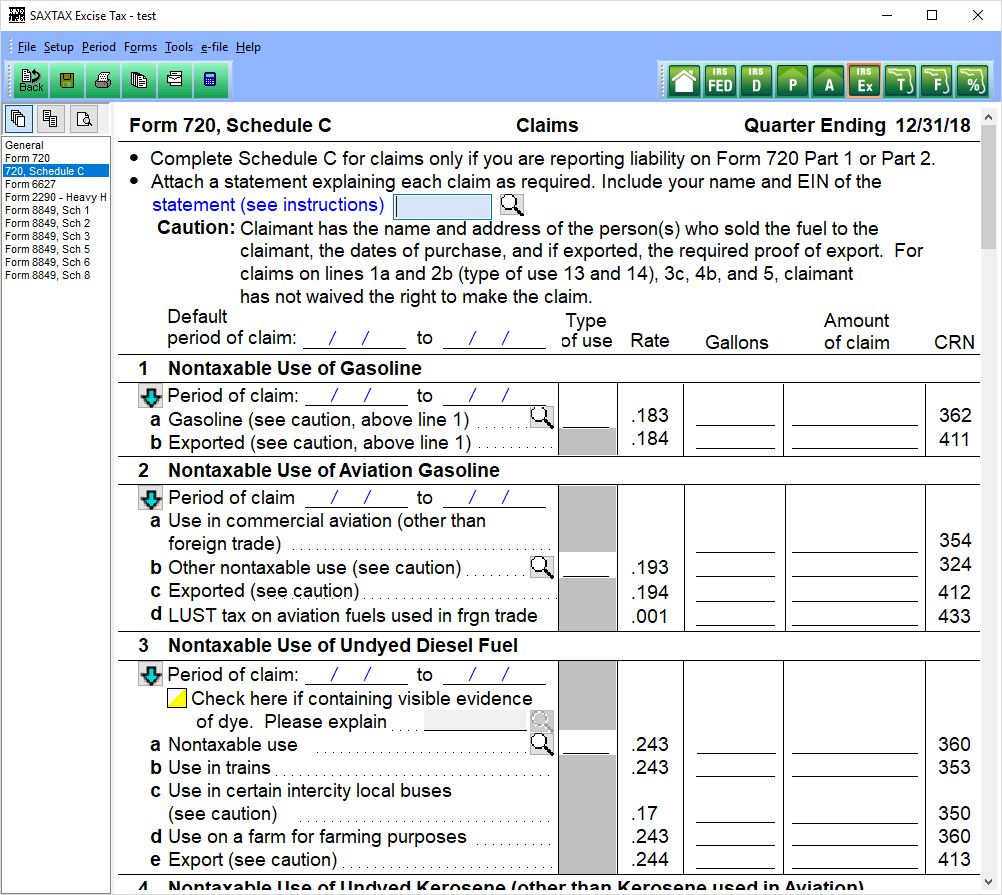Open the Setup menu
This screenshot has width=1002, height=895.
pyautogui.click(x=59, y=47)
